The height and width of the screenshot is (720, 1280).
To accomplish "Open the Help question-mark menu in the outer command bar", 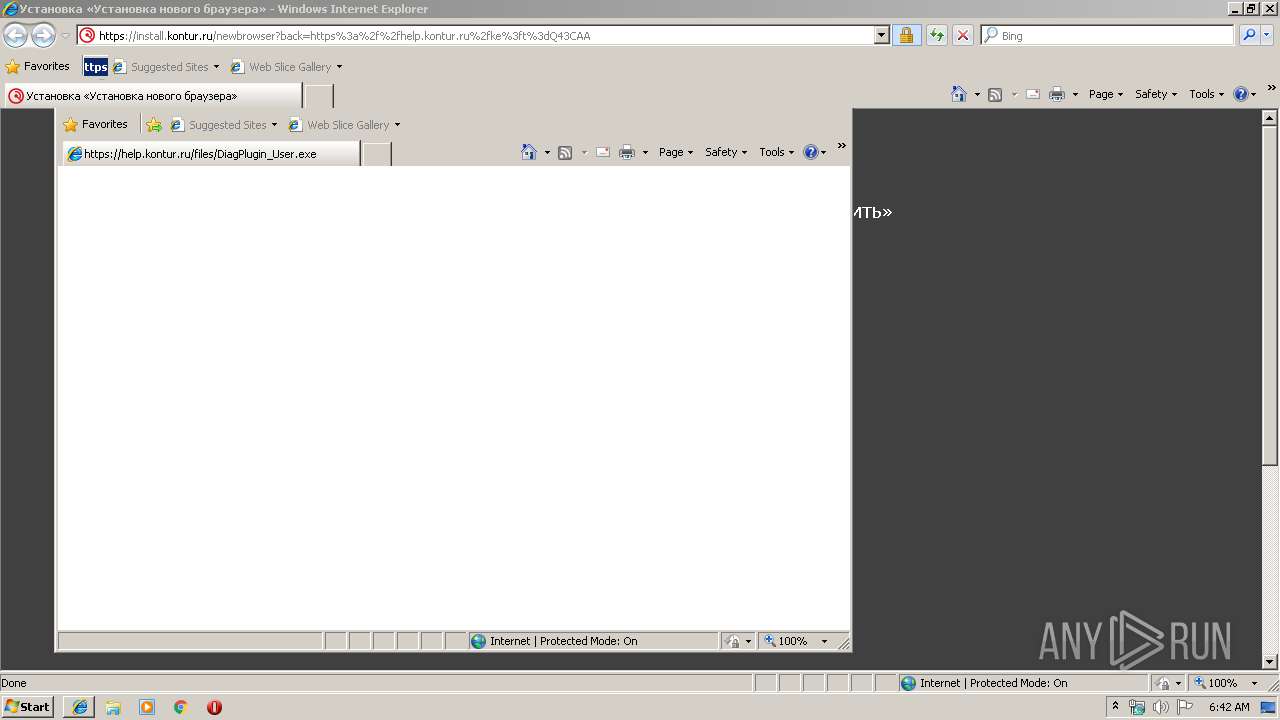I will (1245, 94).
